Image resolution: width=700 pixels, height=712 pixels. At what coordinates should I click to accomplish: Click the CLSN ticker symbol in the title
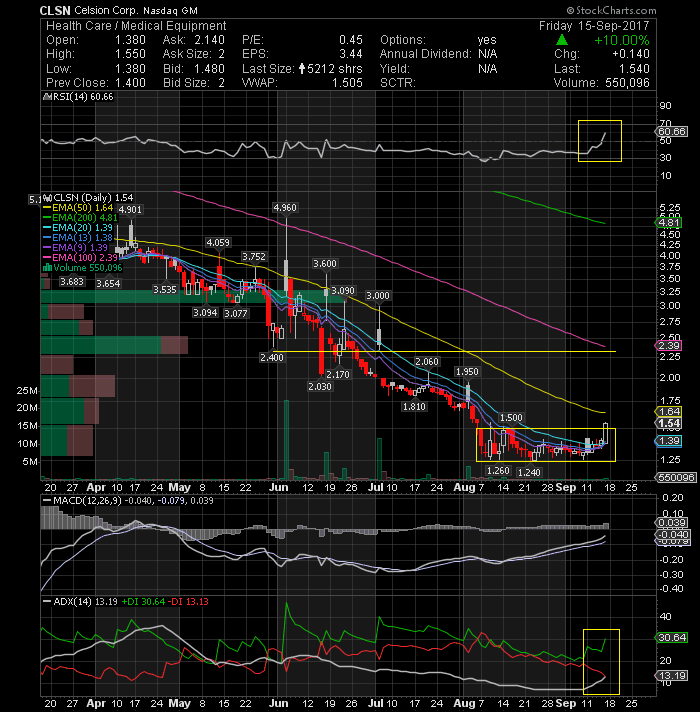pos(55,10)
